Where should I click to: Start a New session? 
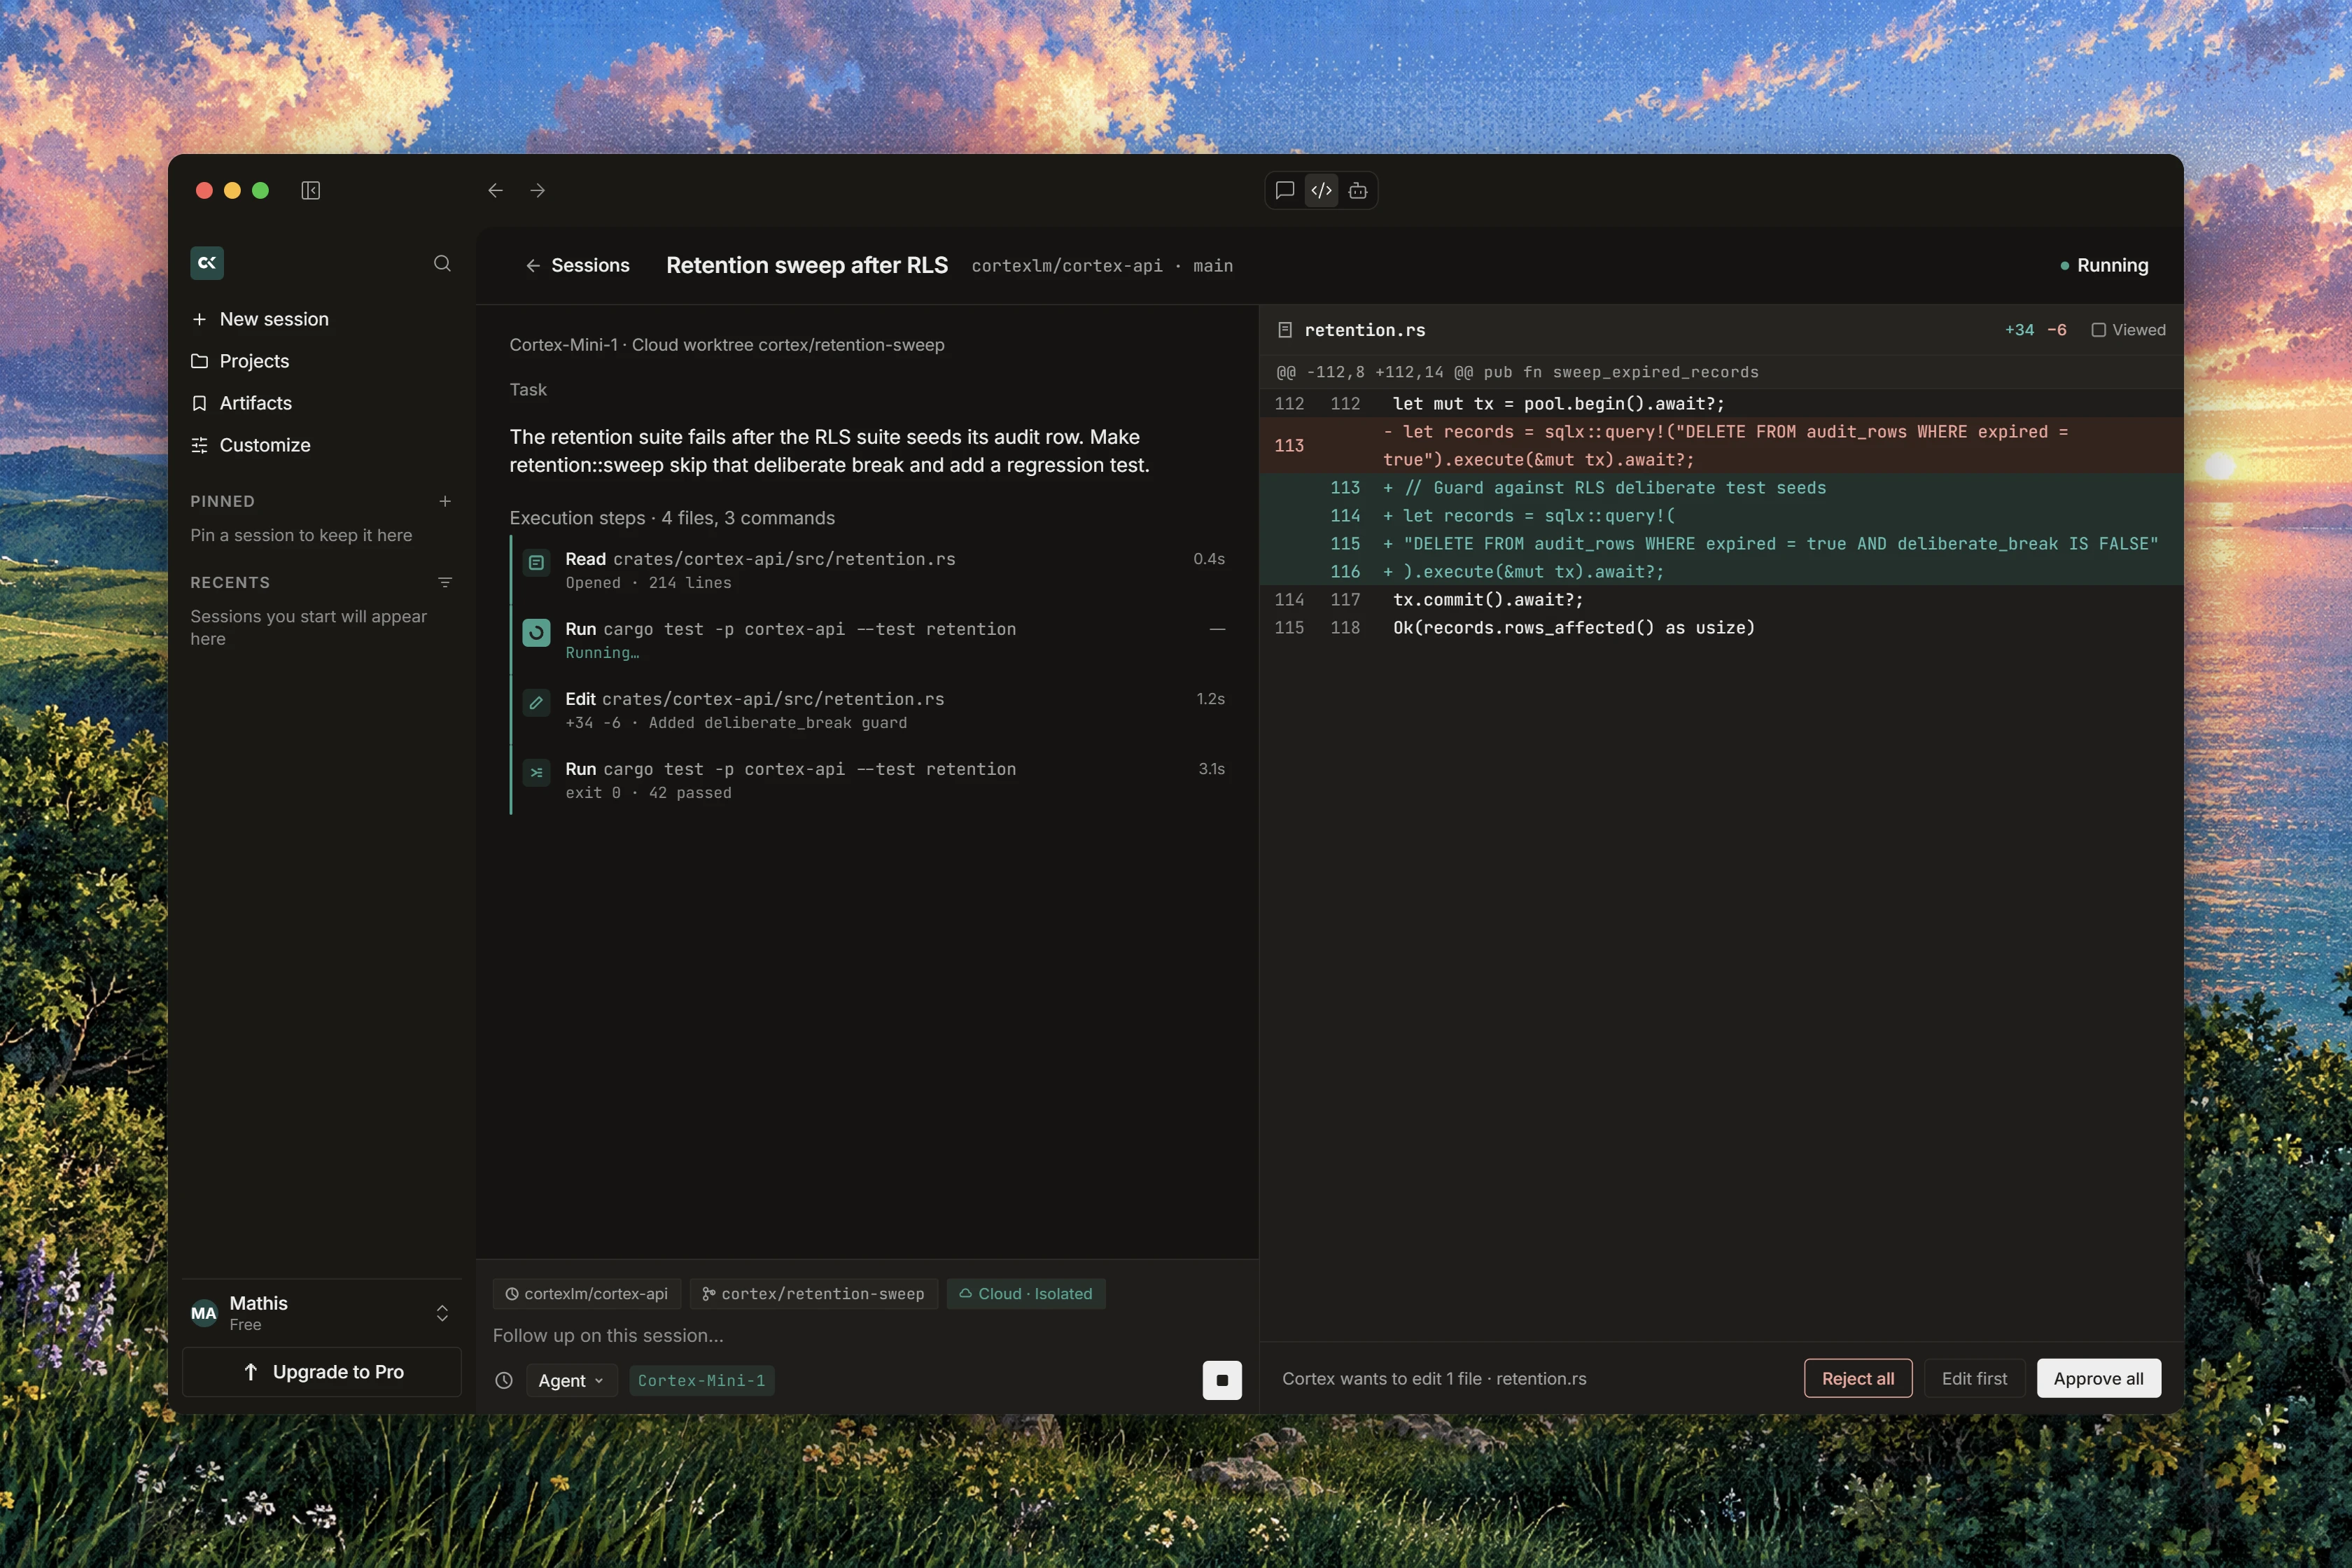click(x=321, y=319)
